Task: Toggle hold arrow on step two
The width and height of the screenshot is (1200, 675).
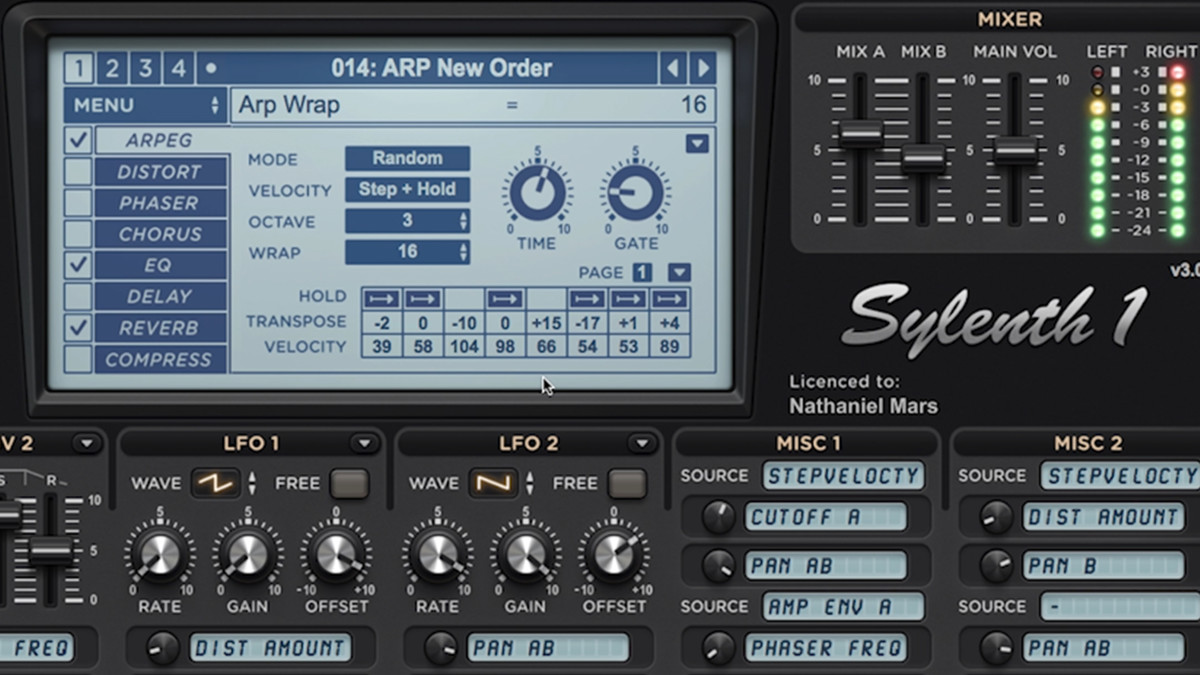Action: [x=422, y=298]
